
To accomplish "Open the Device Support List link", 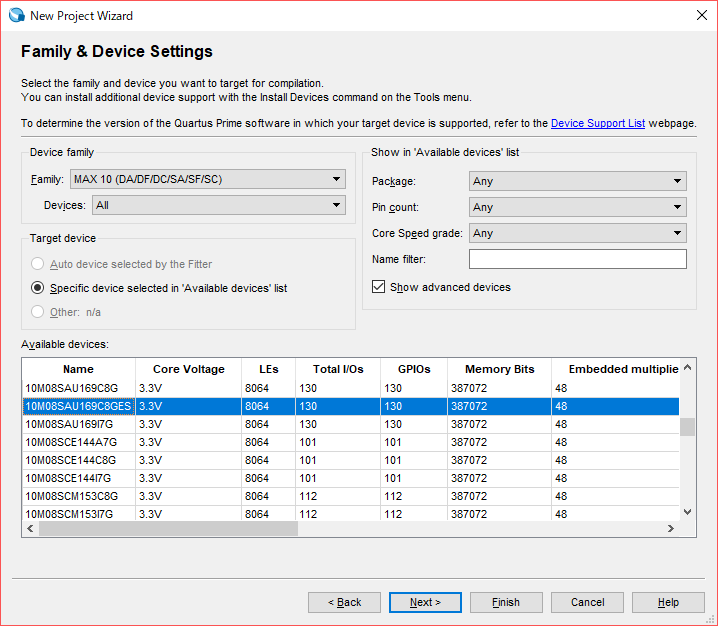I will point(597,123).
